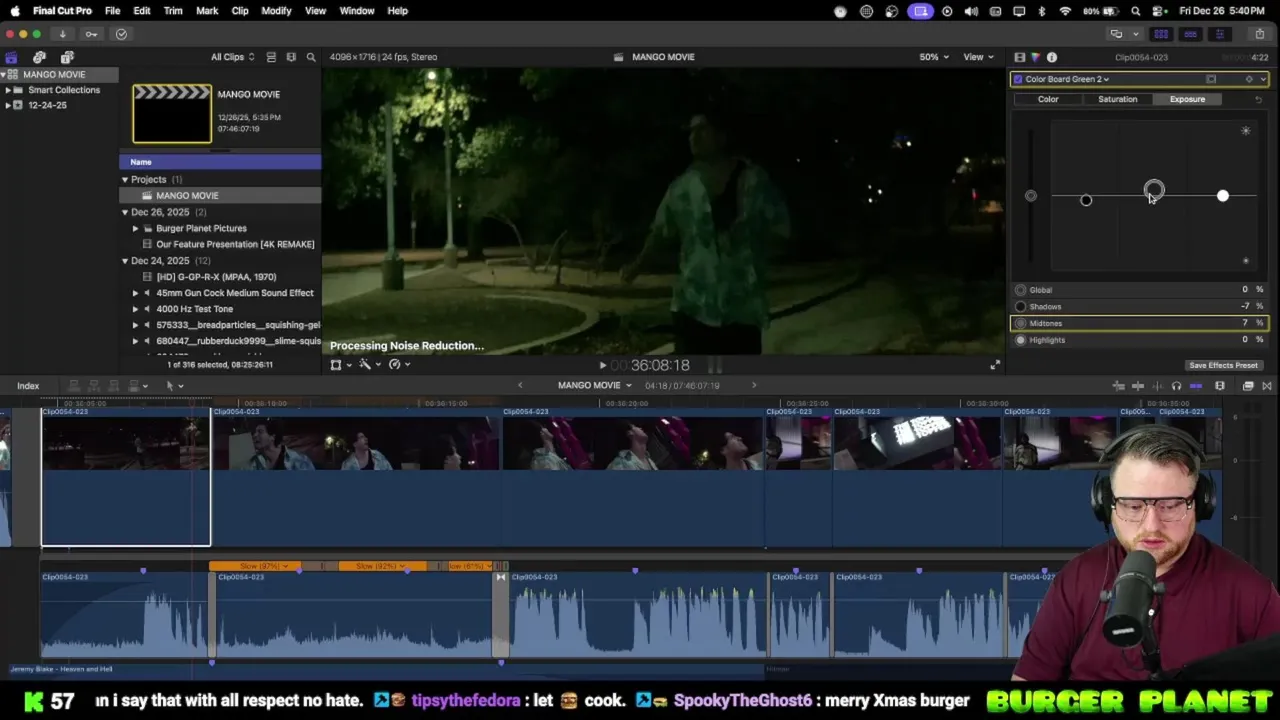
Task: Open the Photos and Audio sidebar
Action: (x=39, y=57)
